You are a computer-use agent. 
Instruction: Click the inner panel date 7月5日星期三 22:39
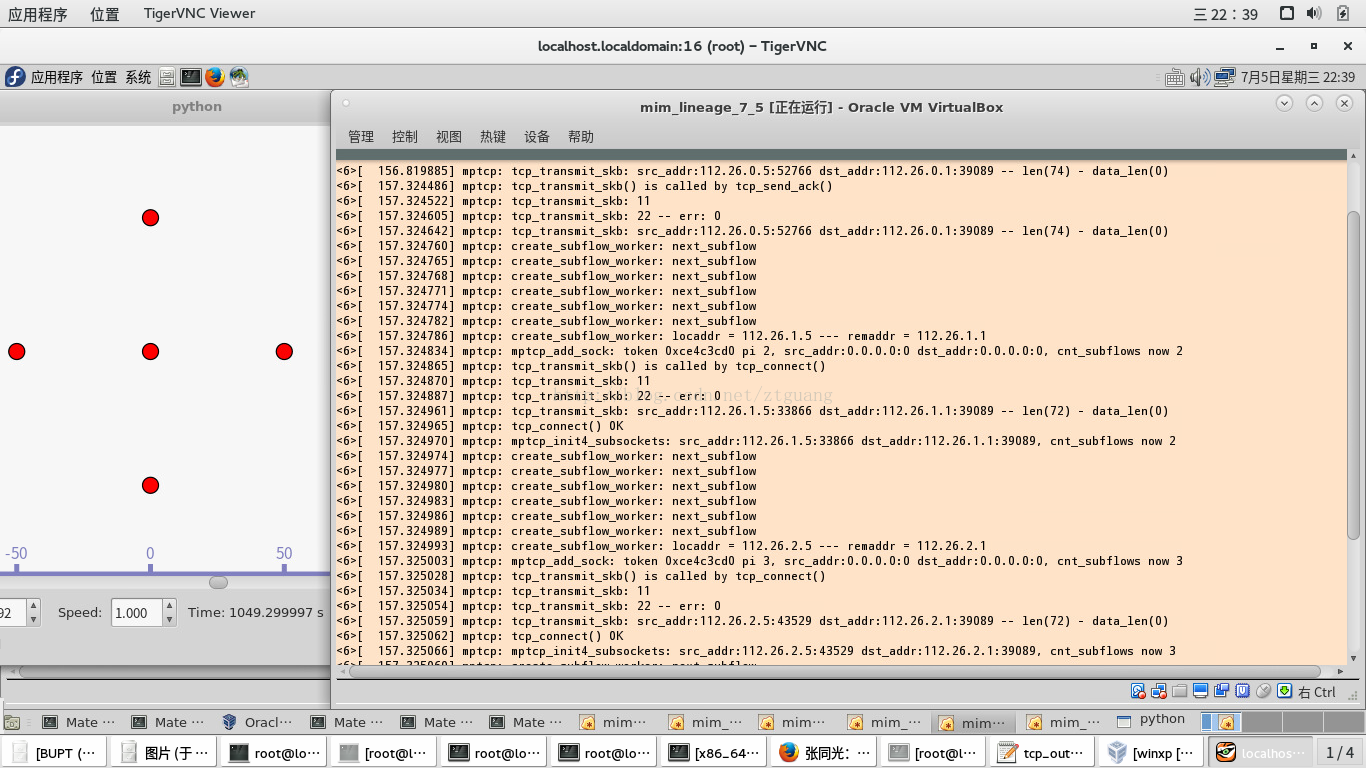point(1298,77)
